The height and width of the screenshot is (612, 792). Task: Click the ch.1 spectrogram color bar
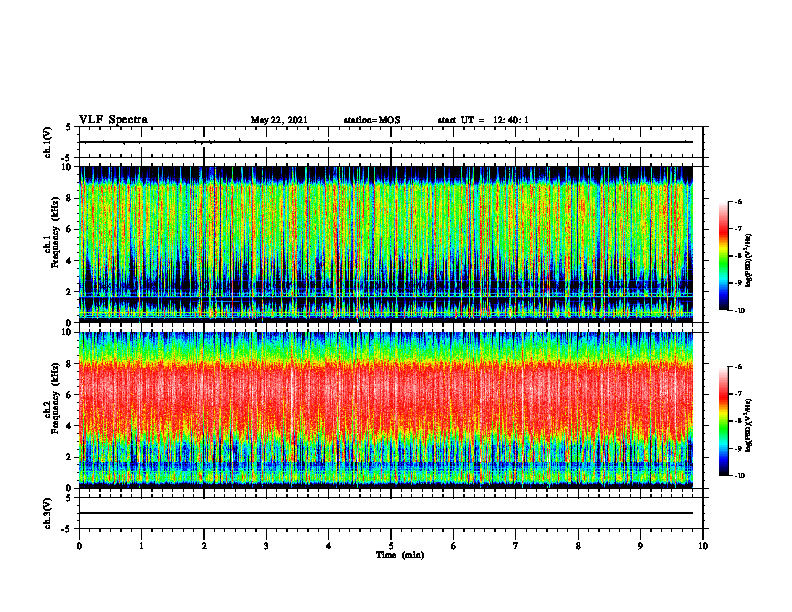click(723, 256)
